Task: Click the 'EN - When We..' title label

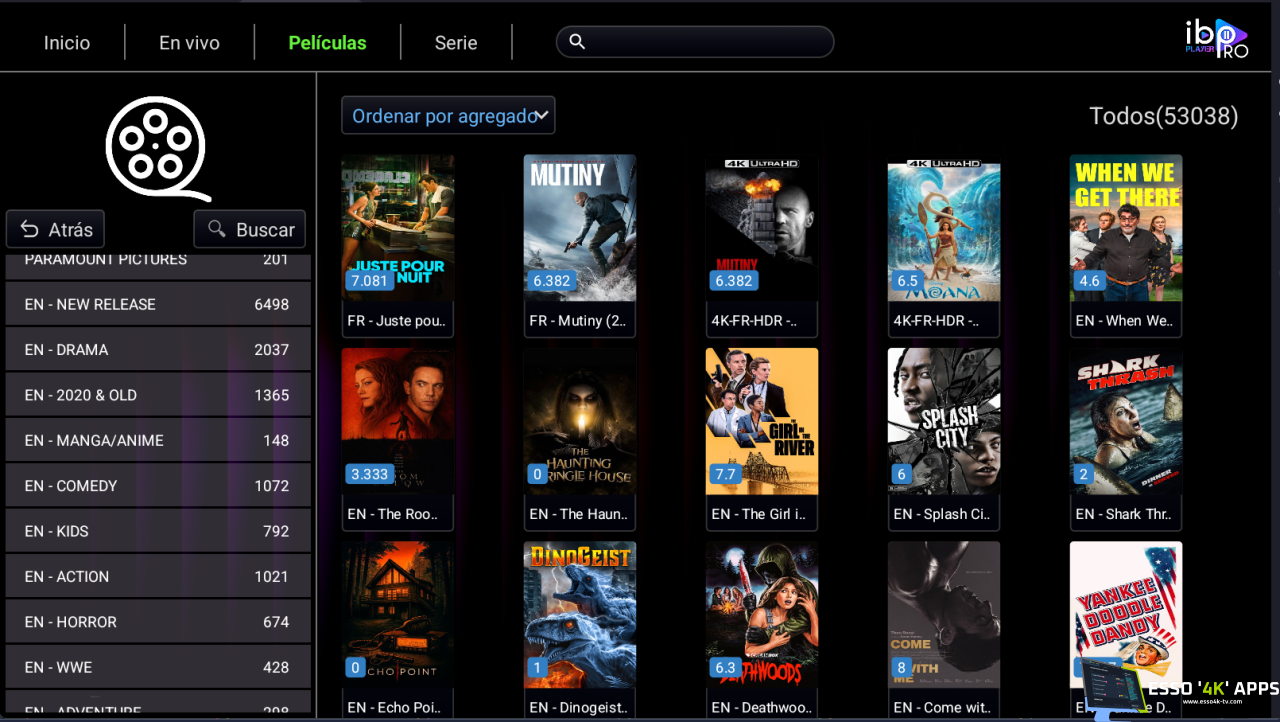Action: point(1126,321)
